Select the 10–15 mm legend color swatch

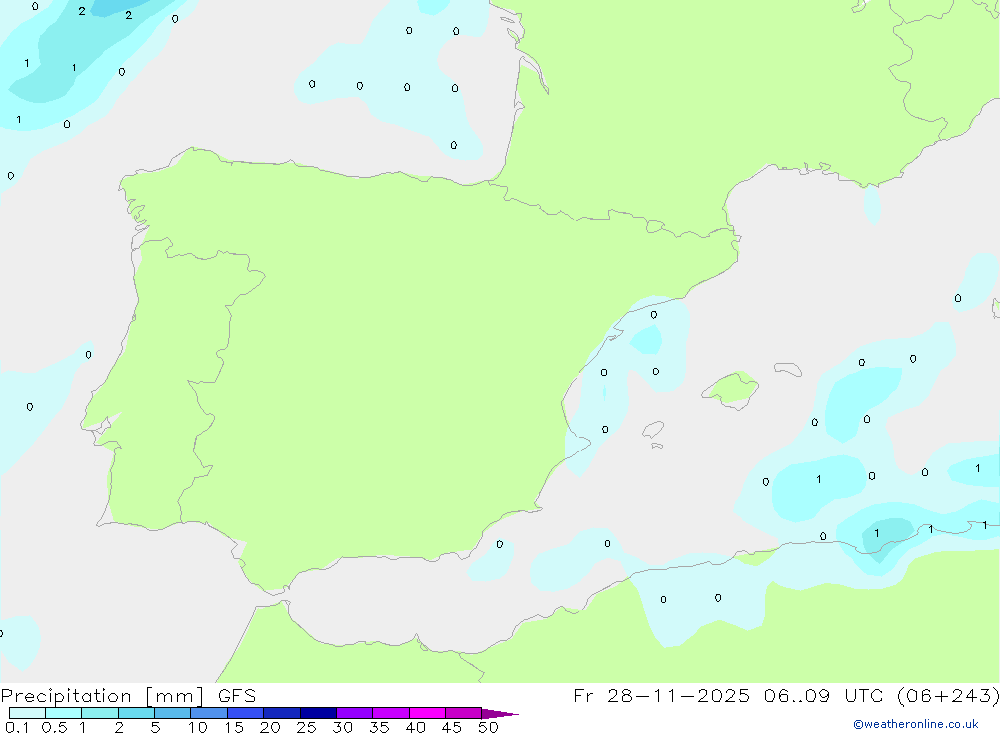coord(209,713)
